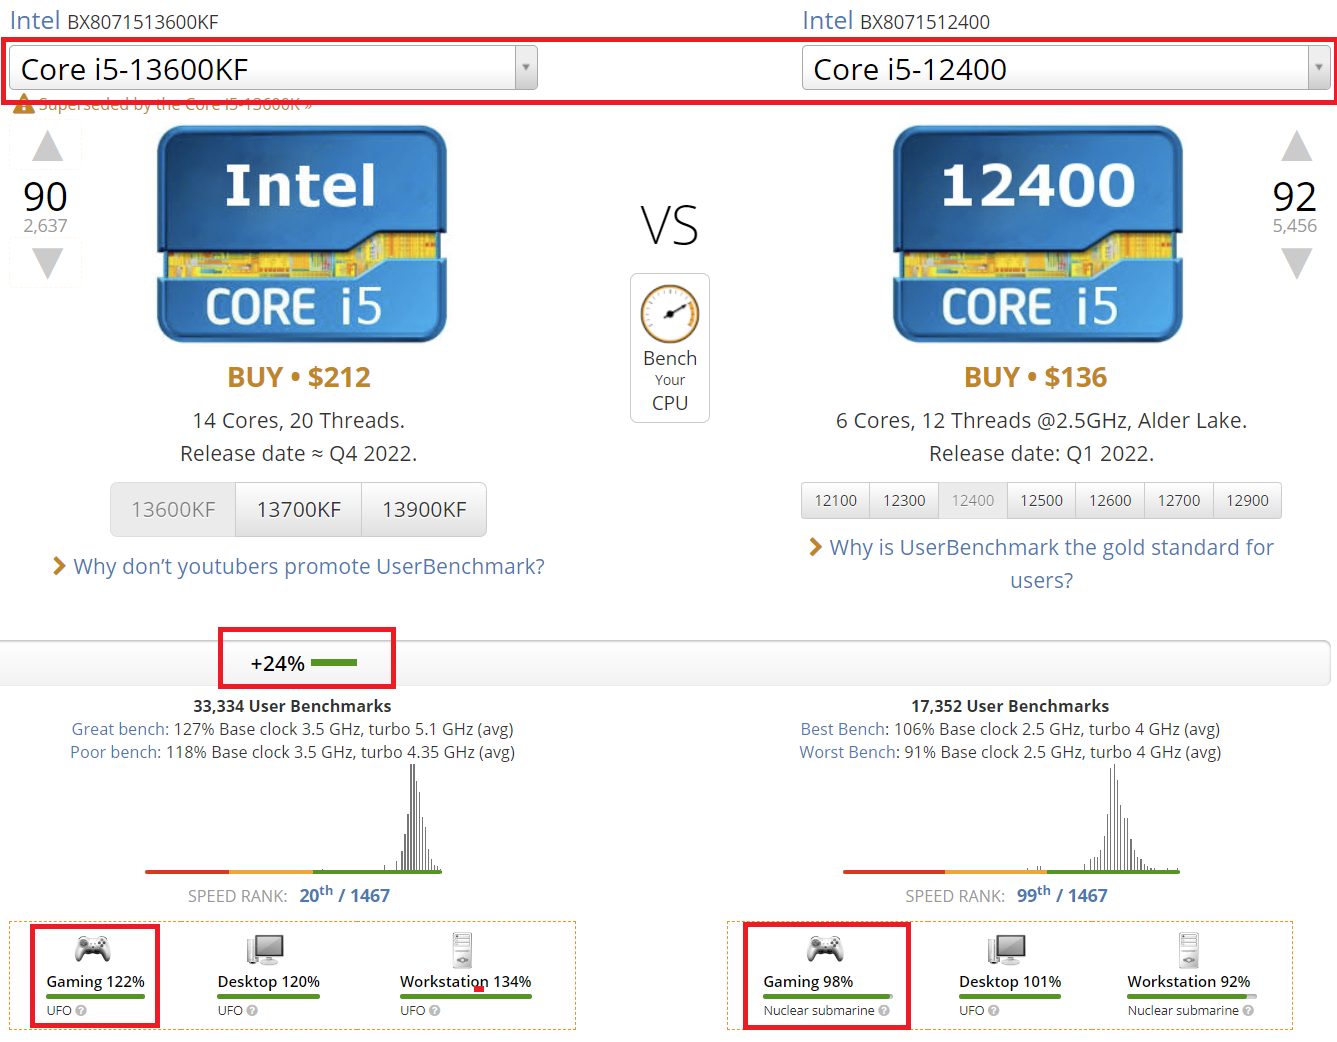Click help icon beside UFO under Workstation 134%

(x=434, y=1011)
